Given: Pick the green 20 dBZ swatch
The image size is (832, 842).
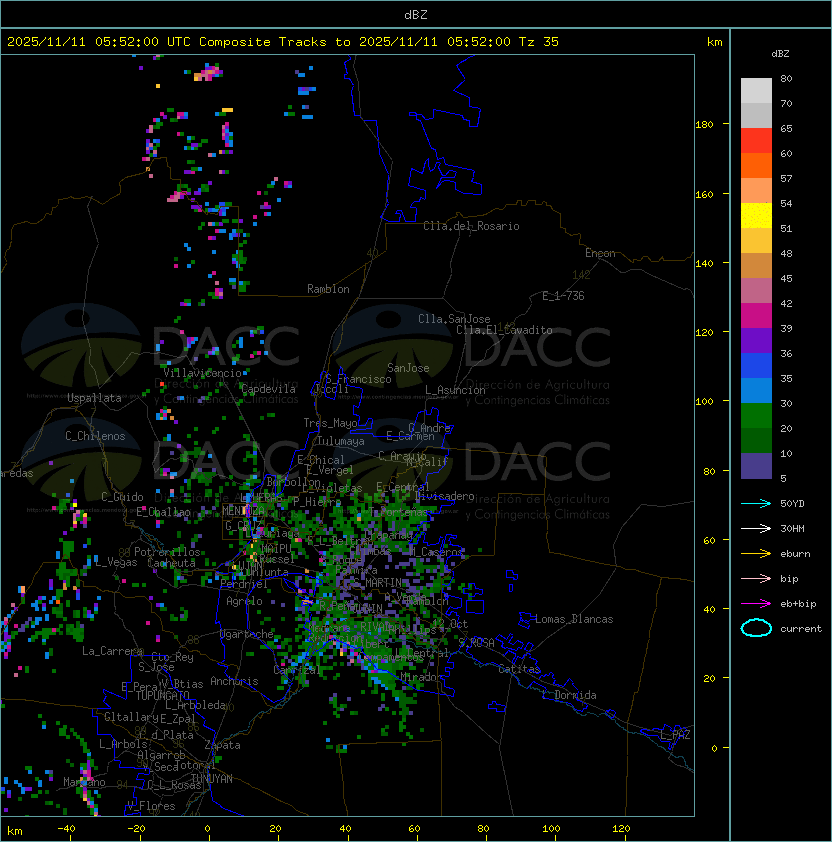Looking at the screenshot, I should coord(756,415).
